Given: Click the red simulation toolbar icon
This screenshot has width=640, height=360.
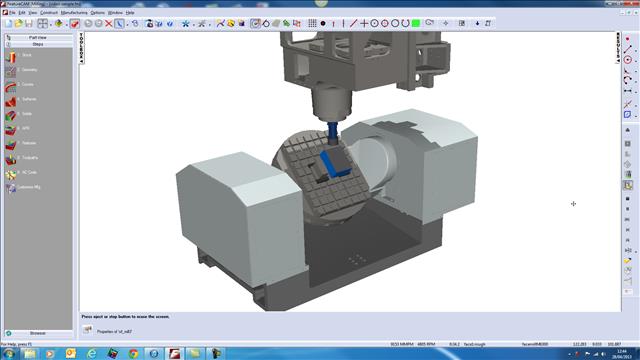Looking at the screenshot, I should [74, 24].
